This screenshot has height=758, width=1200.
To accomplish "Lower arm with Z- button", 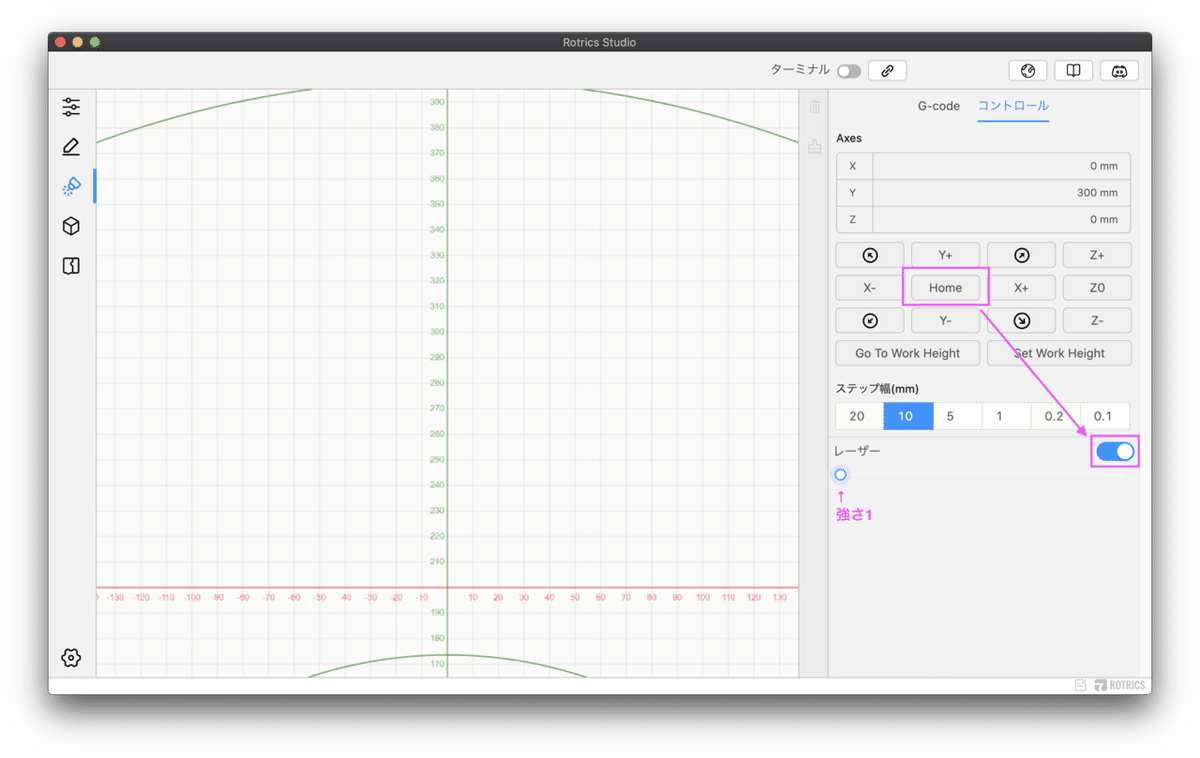I will pyautogui.click(x=1097, y=321).
